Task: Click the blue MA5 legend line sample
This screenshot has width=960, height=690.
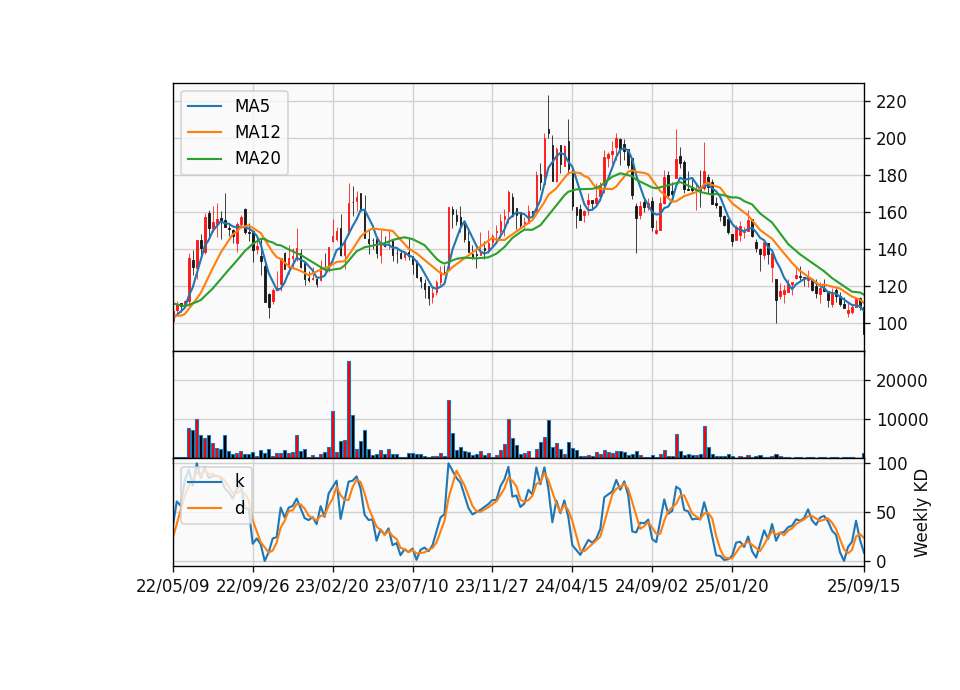Action: [x=204, y=106]
